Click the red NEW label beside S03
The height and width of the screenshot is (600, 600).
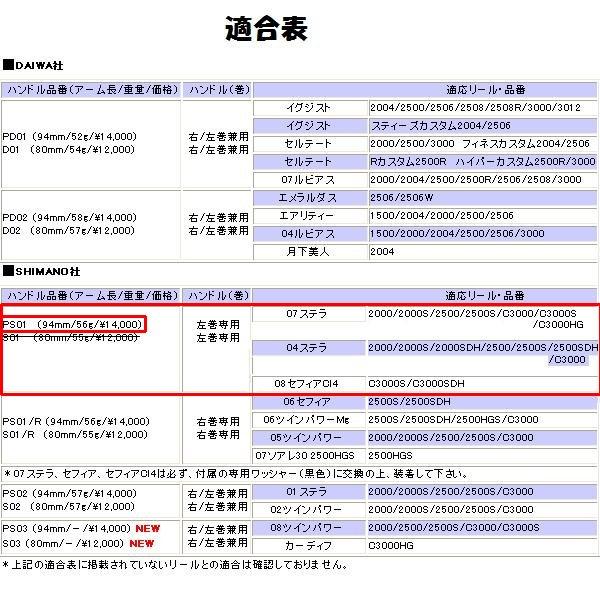(x=142, y=543)
